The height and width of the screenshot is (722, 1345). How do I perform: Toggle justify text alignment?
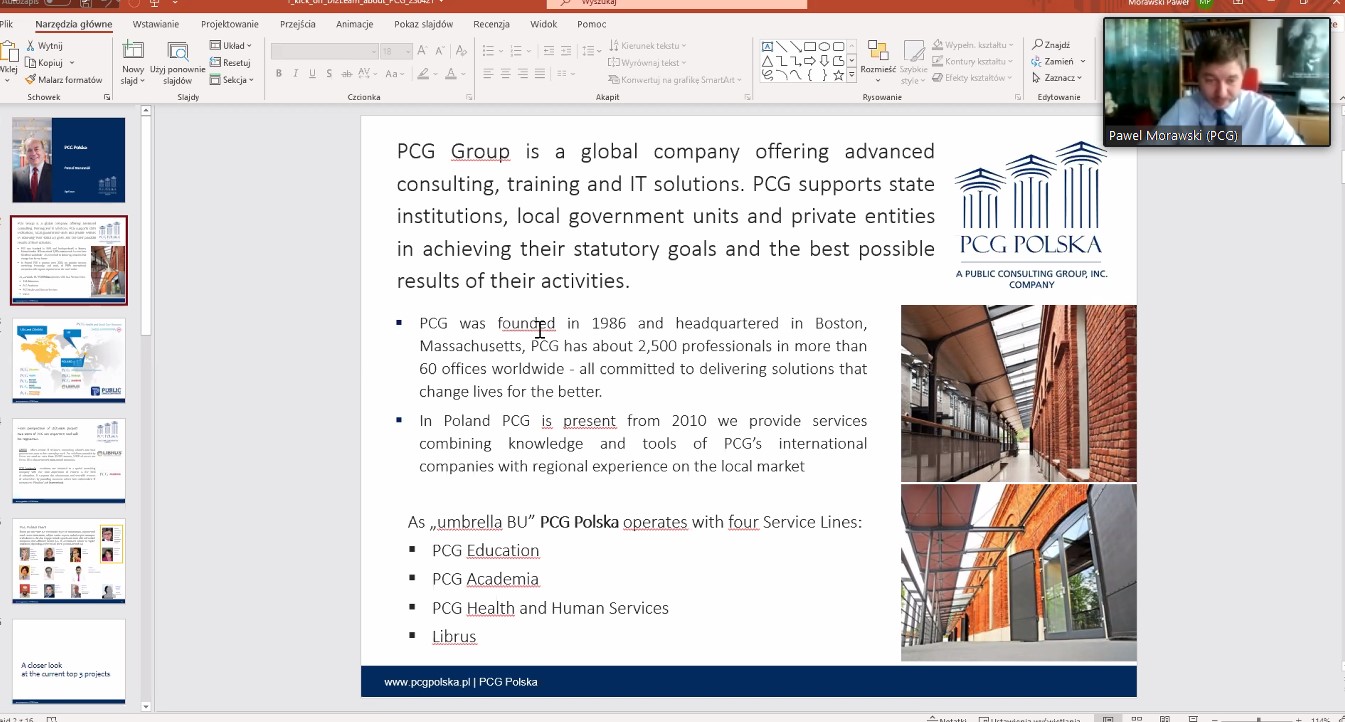coord(540,74)
